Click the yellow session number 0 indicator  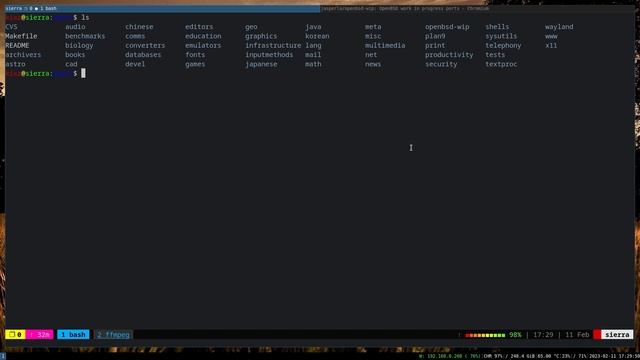click(x=16, y=335)
